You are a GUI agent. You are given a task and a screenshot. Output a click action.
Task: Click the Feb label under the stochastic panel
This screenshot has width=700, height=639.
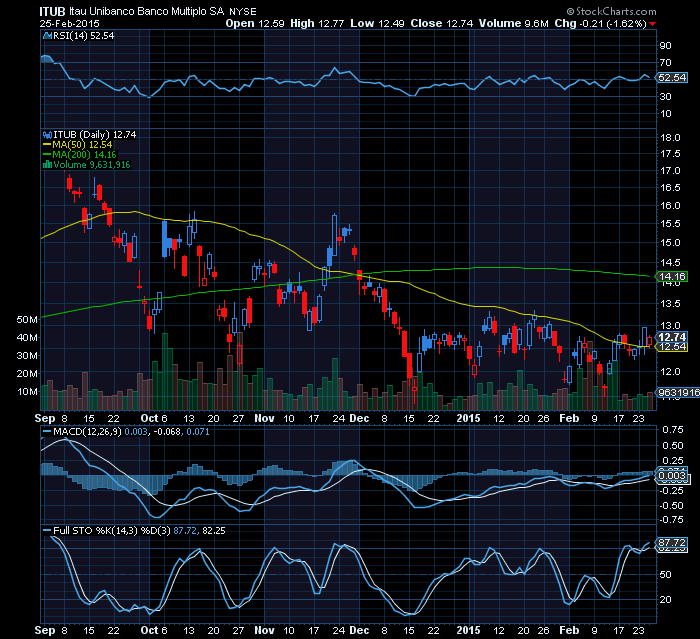(569, 631)
